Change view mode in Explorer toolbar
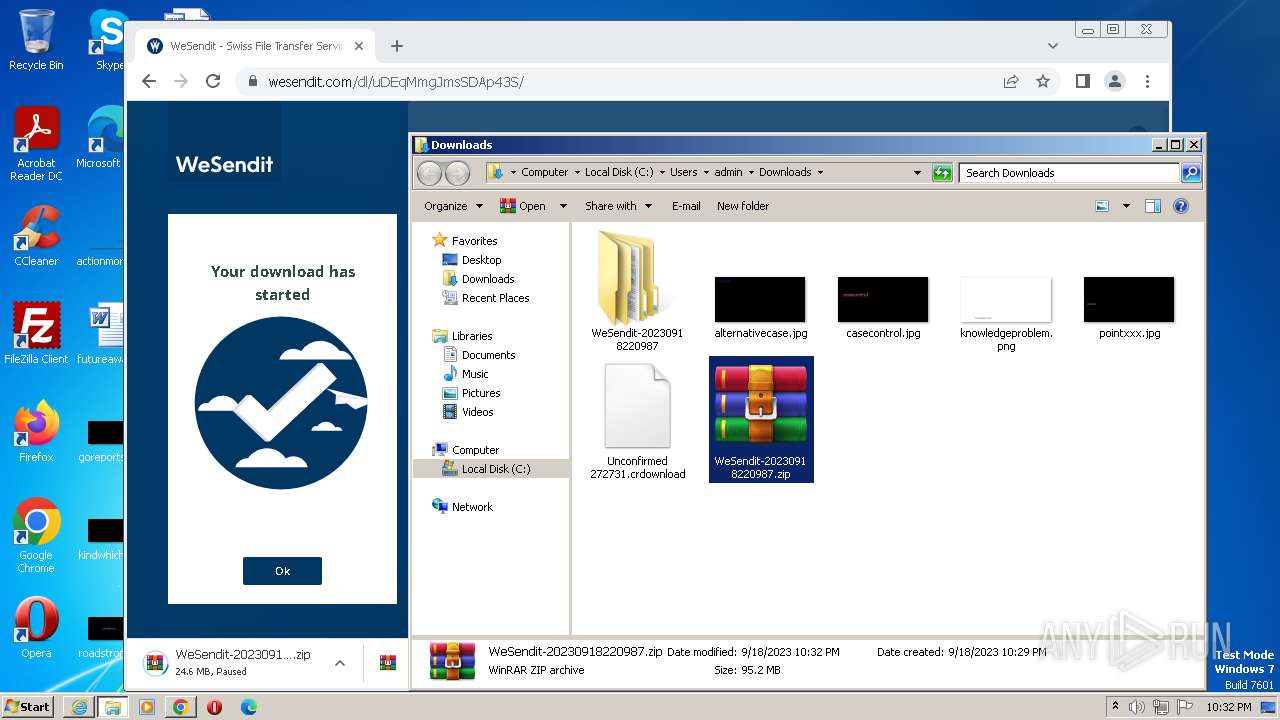The width and height of the screenshot is (1280, 720). coord(1102,206)
